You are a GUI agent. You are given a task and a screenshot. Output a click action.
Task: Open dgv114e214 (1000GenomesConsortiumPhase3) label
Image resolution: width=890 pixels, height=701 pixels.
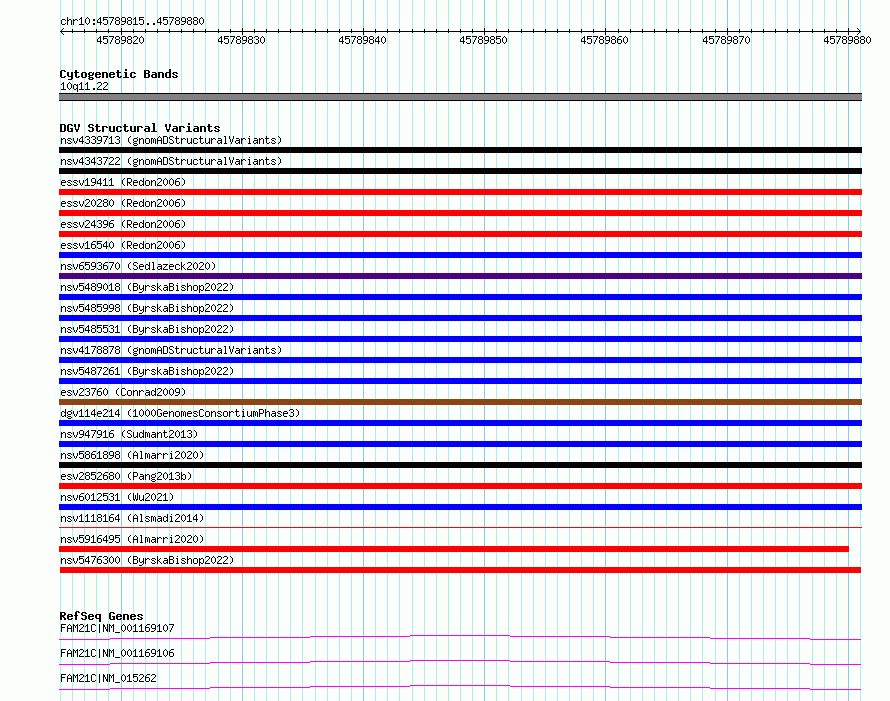click(180, 413)
